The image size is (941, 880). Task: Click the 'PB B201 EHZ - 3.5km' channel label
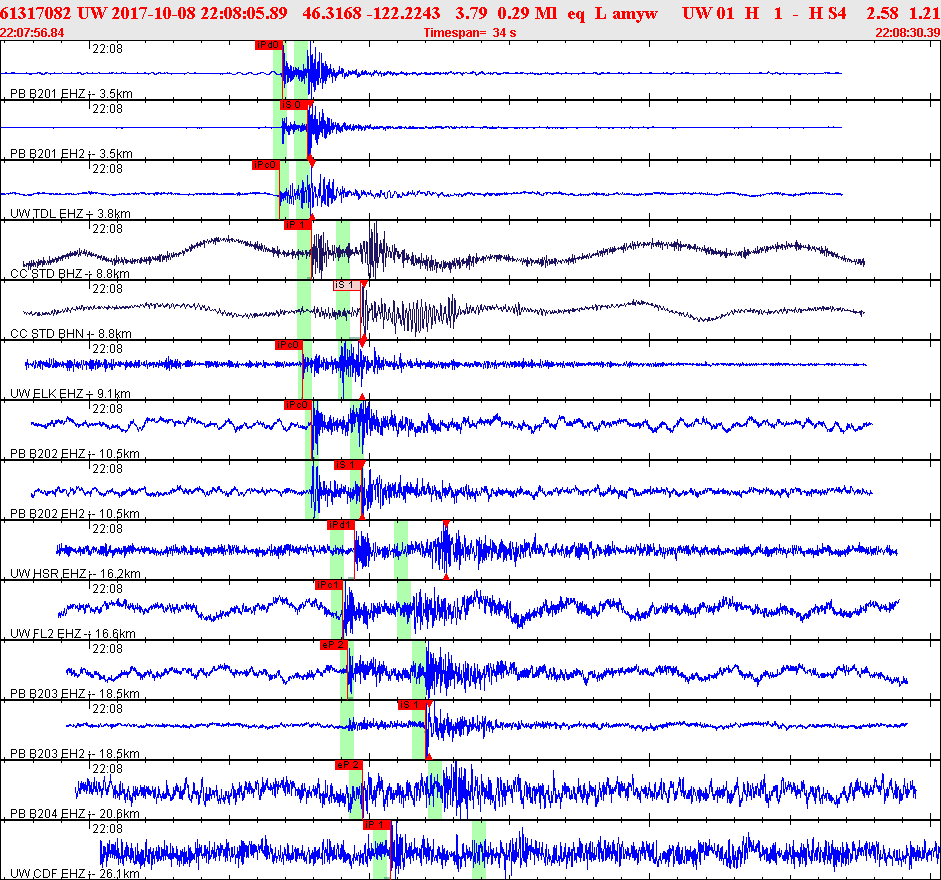(x=71, y=94)
